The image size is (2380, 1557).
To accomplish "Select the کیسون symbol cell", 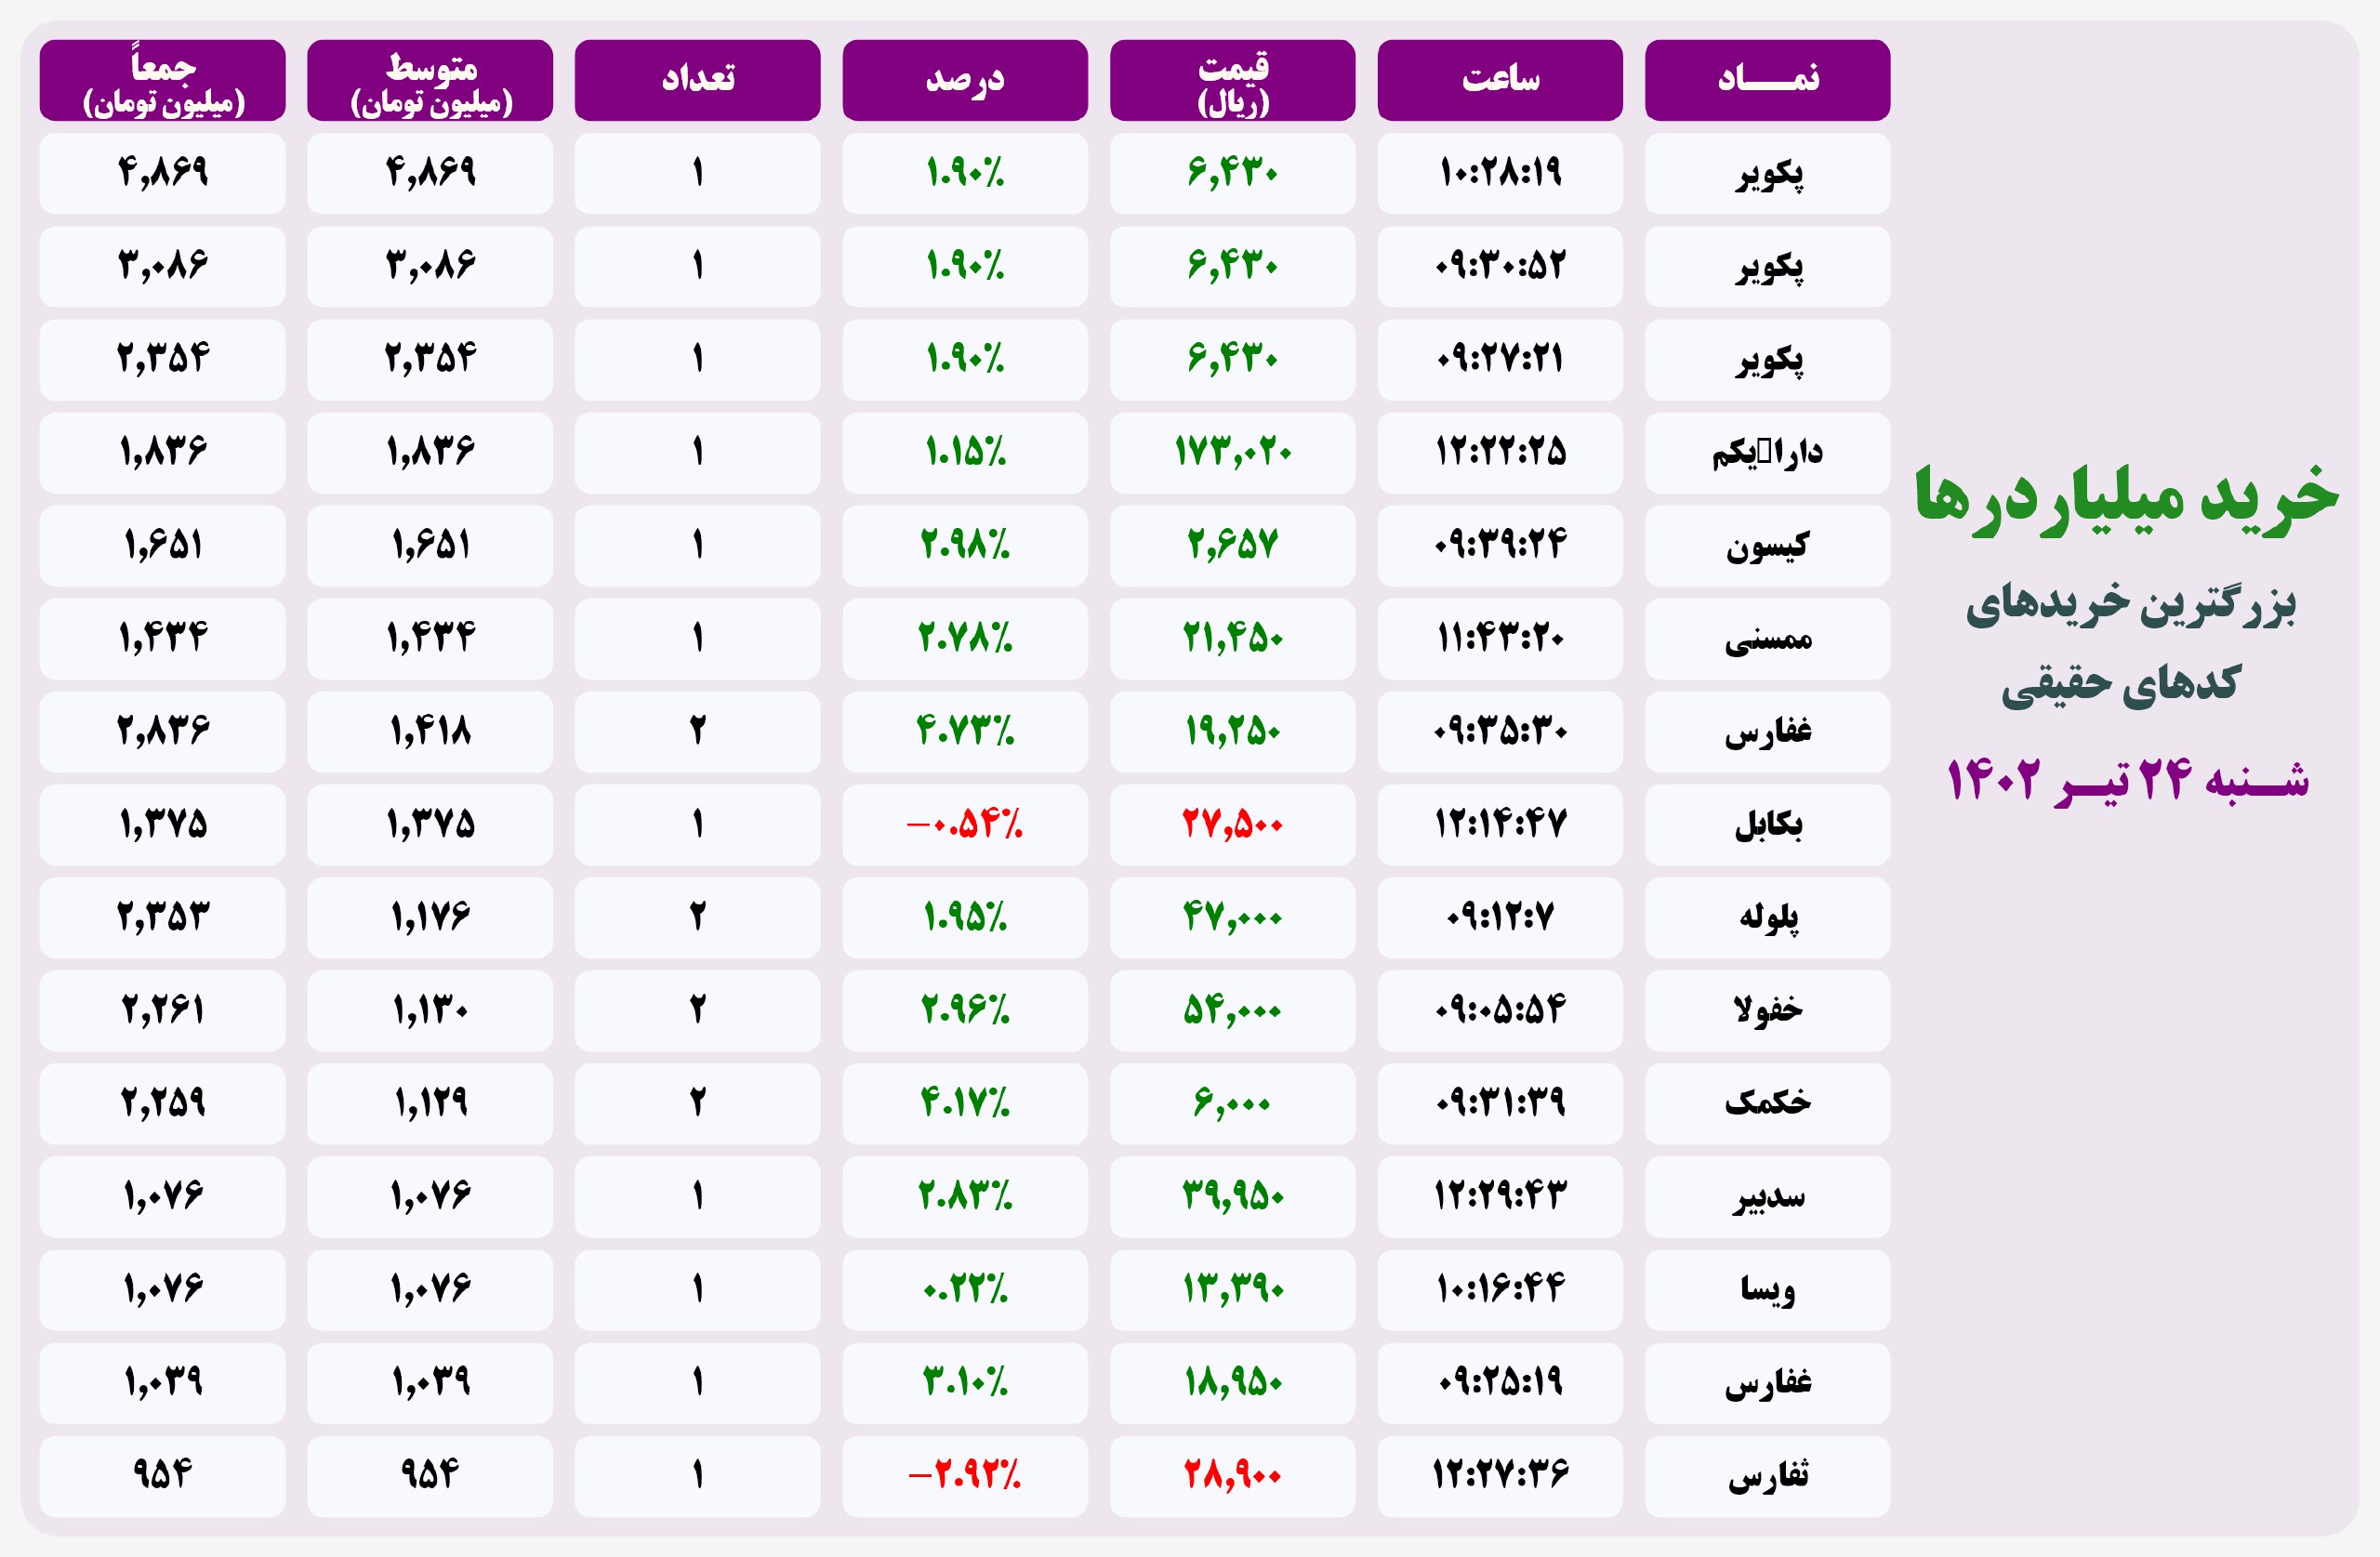I will (x=1767, y=546).
